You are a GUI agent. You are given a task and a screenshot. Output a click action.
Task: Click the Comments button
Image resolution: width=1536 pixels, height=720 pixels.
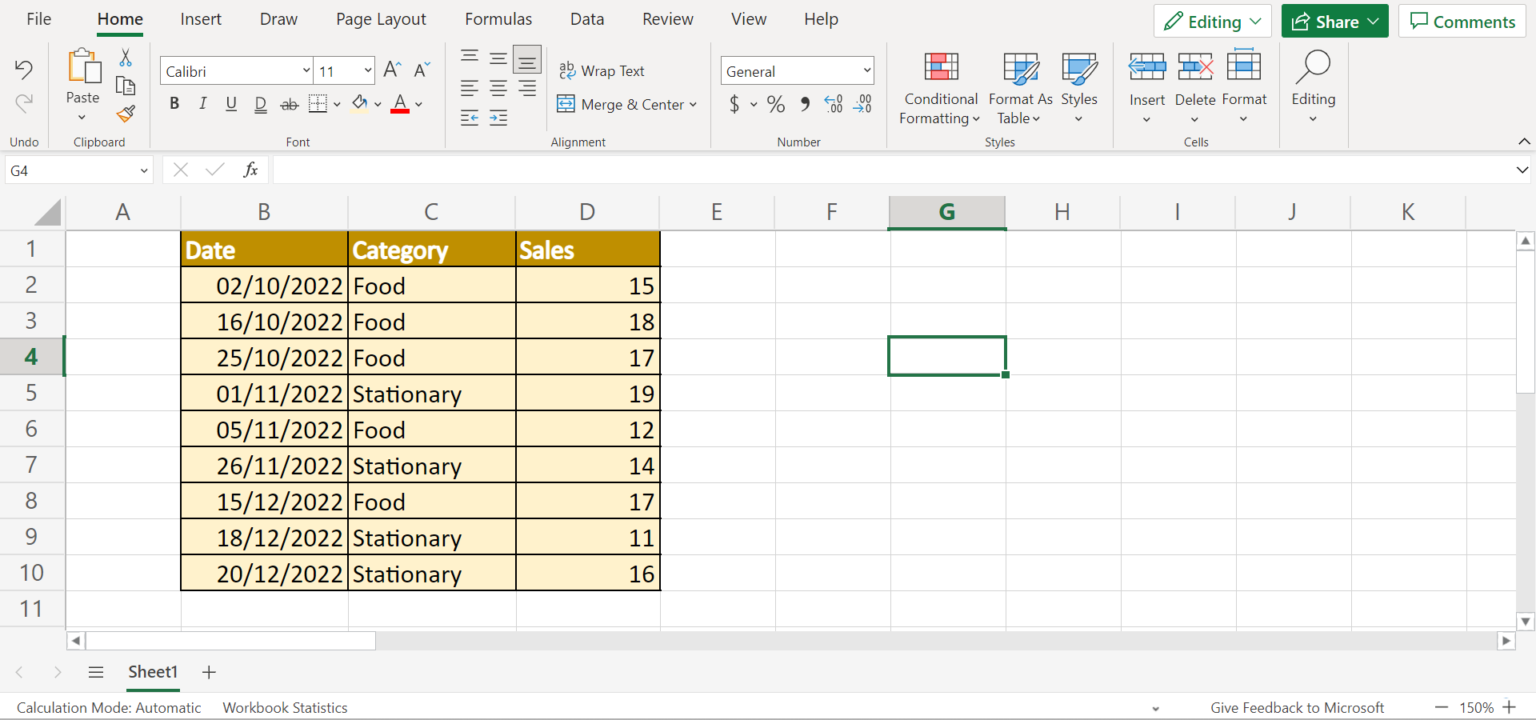1461,21
